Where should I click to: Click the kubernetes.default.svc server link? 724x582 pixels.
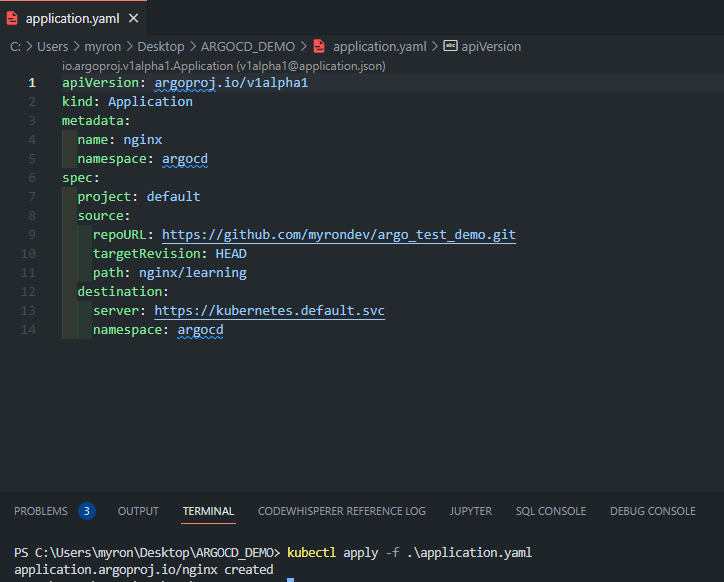[x=270, y=310]
